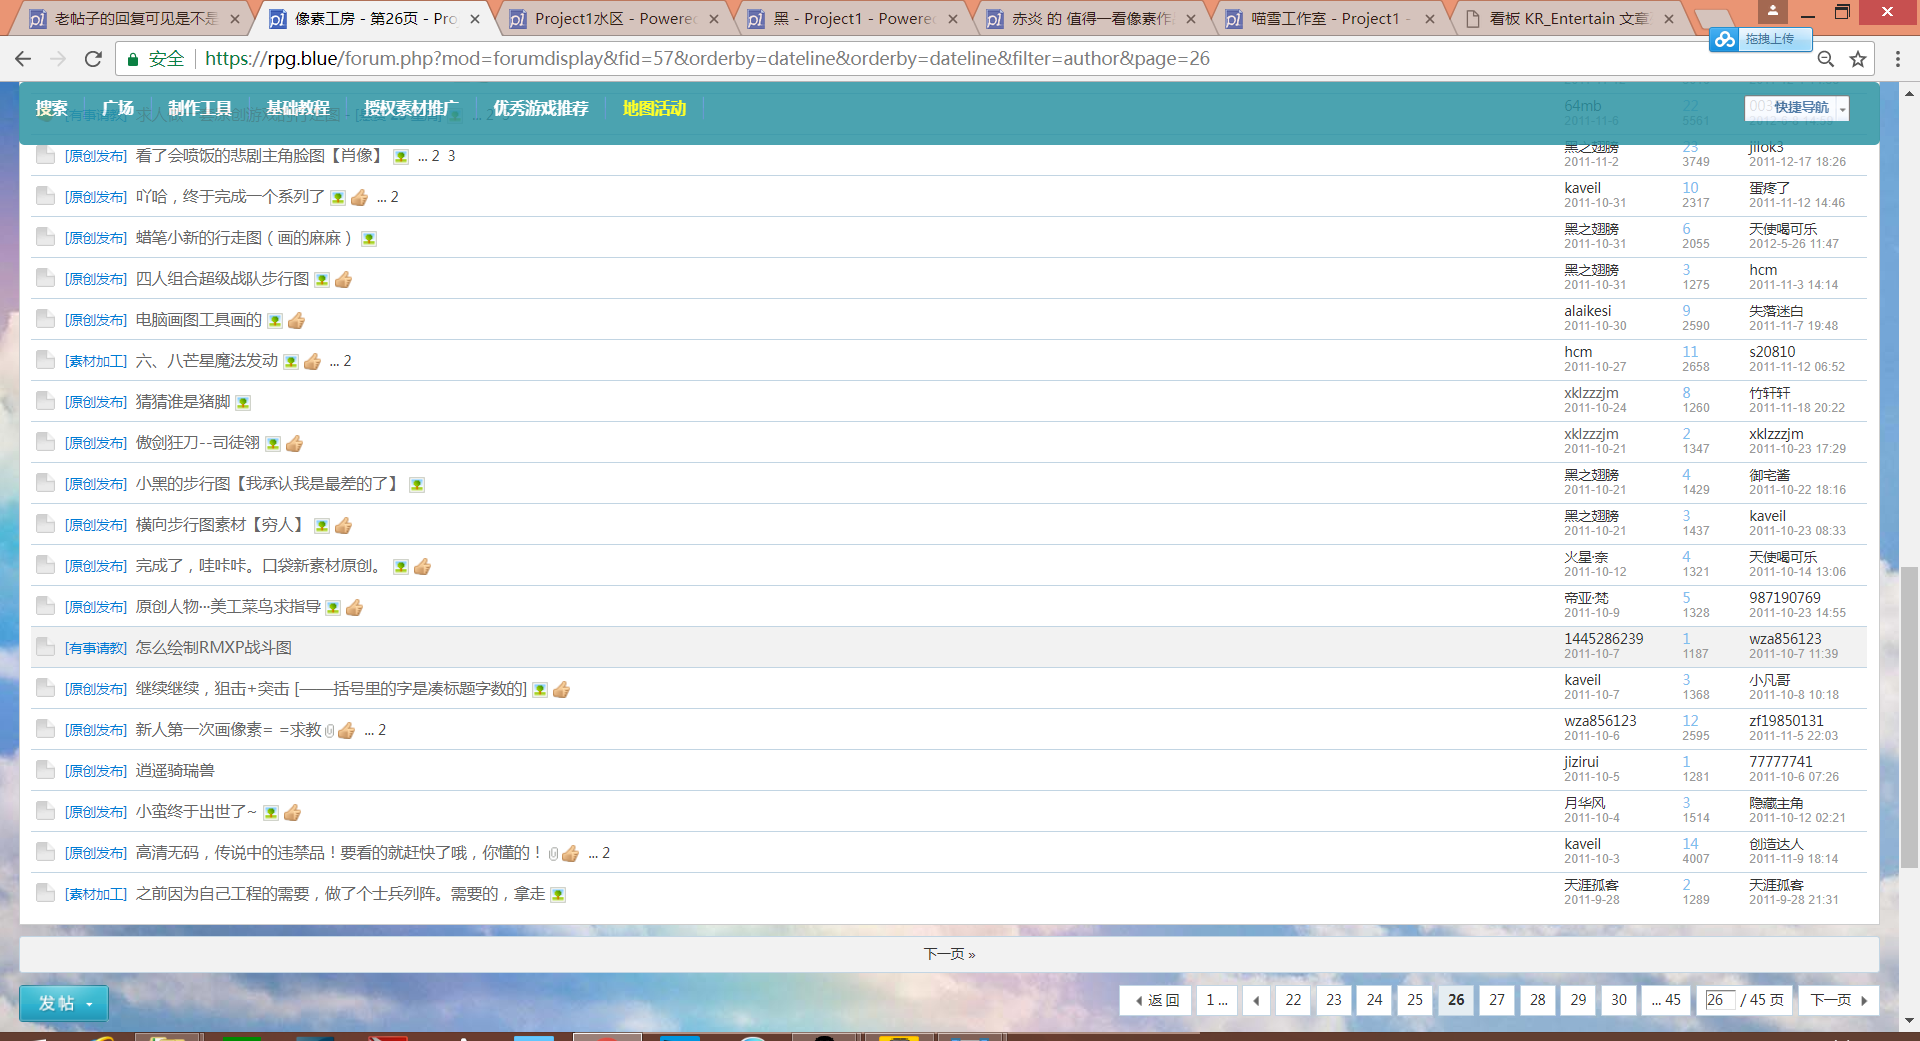The height and width of the screenshot is (1041, 1920).
Task: Click the [素材加工] tag on 六、八芒星魔法发动
Action: coord(96,362)
